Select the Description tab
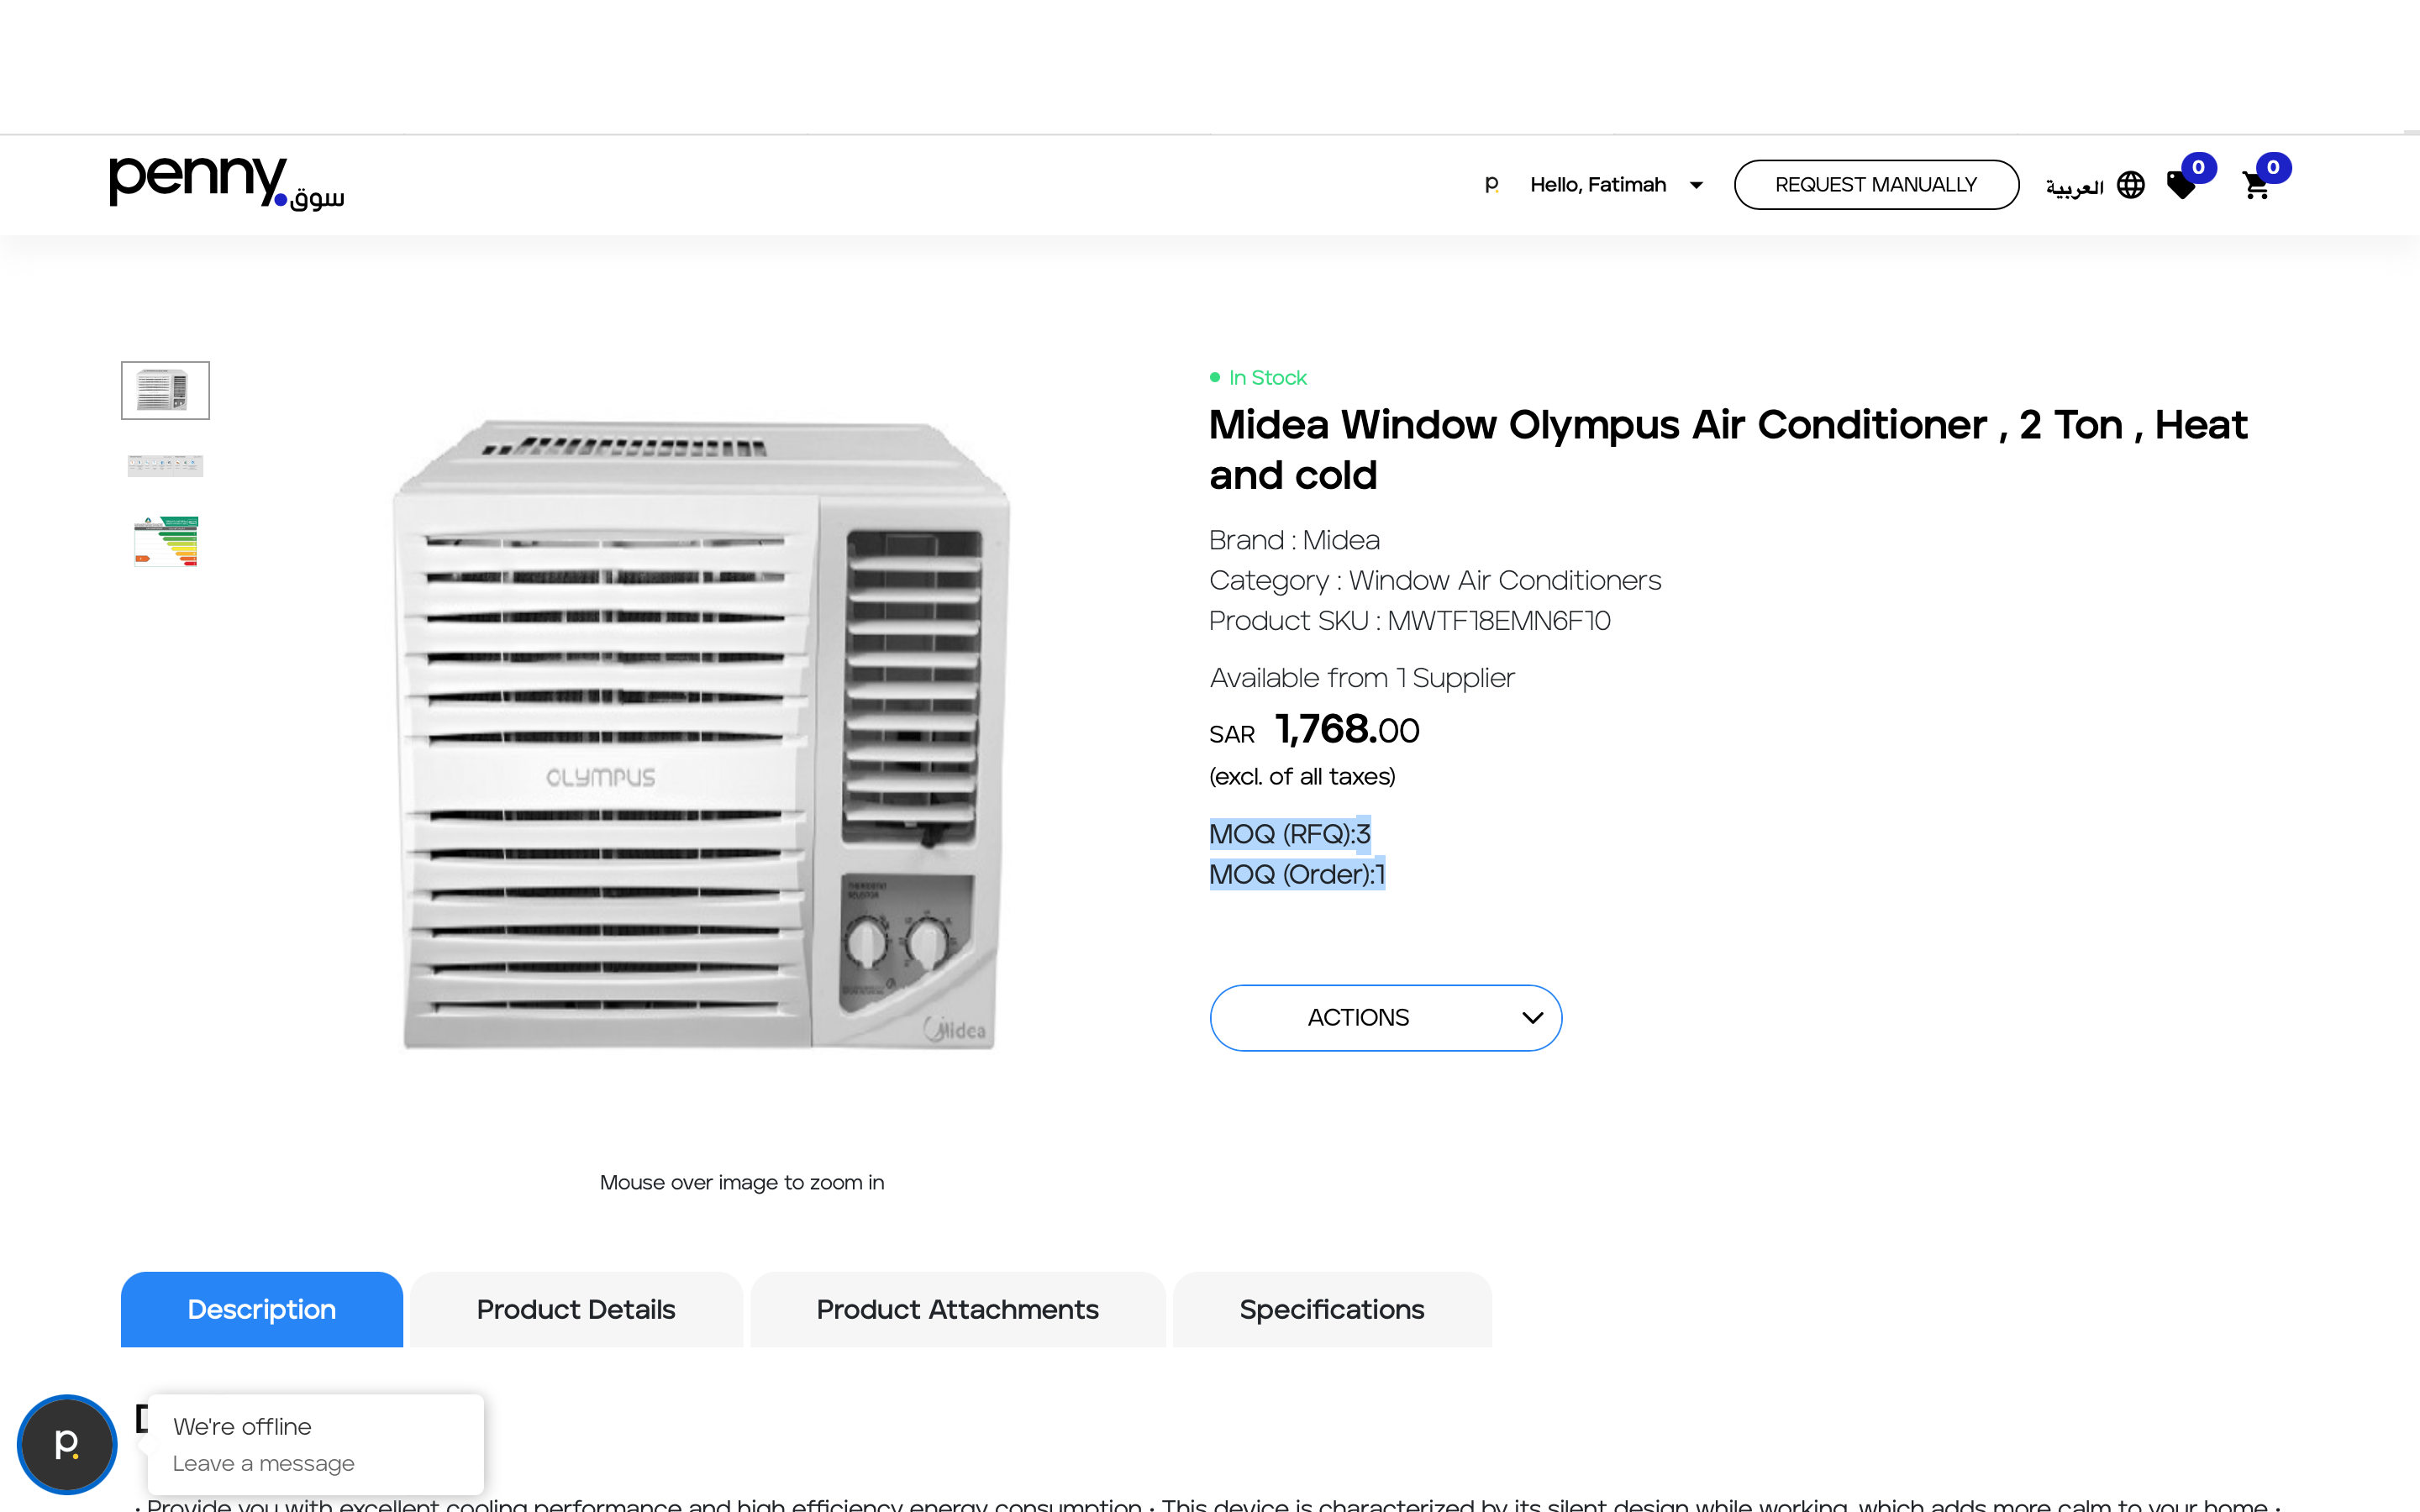 click(261, 1309)
